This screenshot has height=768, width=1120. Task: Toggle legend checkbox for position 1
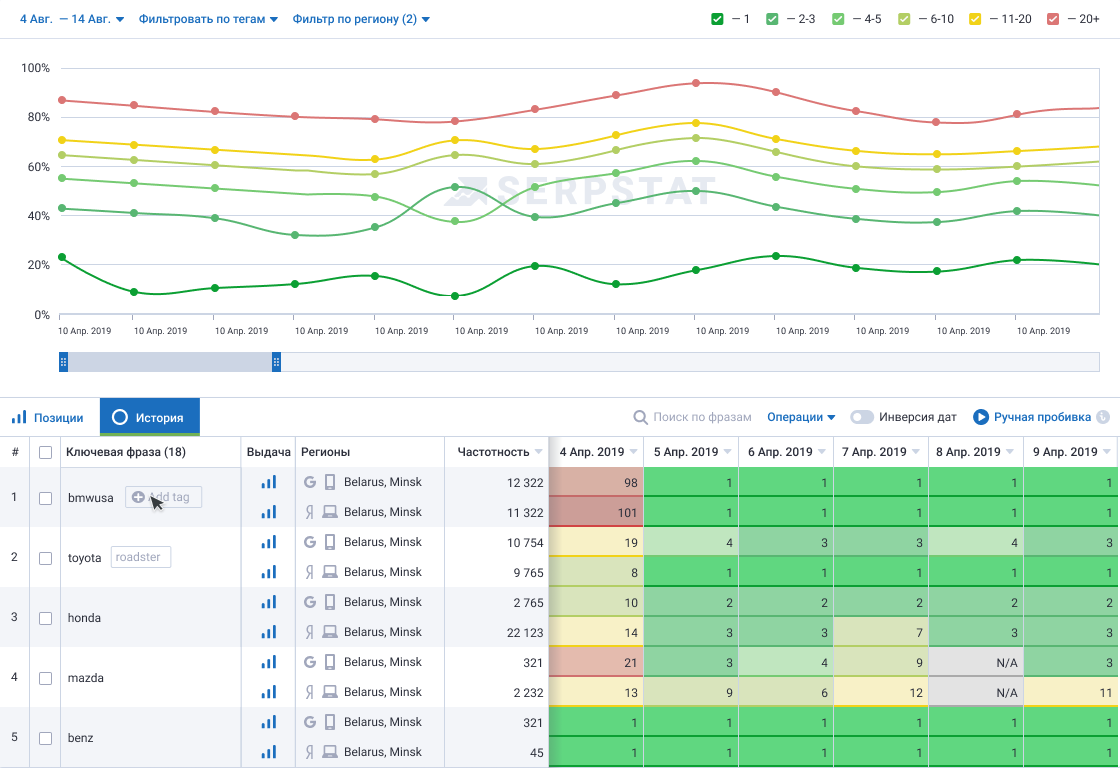(x=717, y=19)
